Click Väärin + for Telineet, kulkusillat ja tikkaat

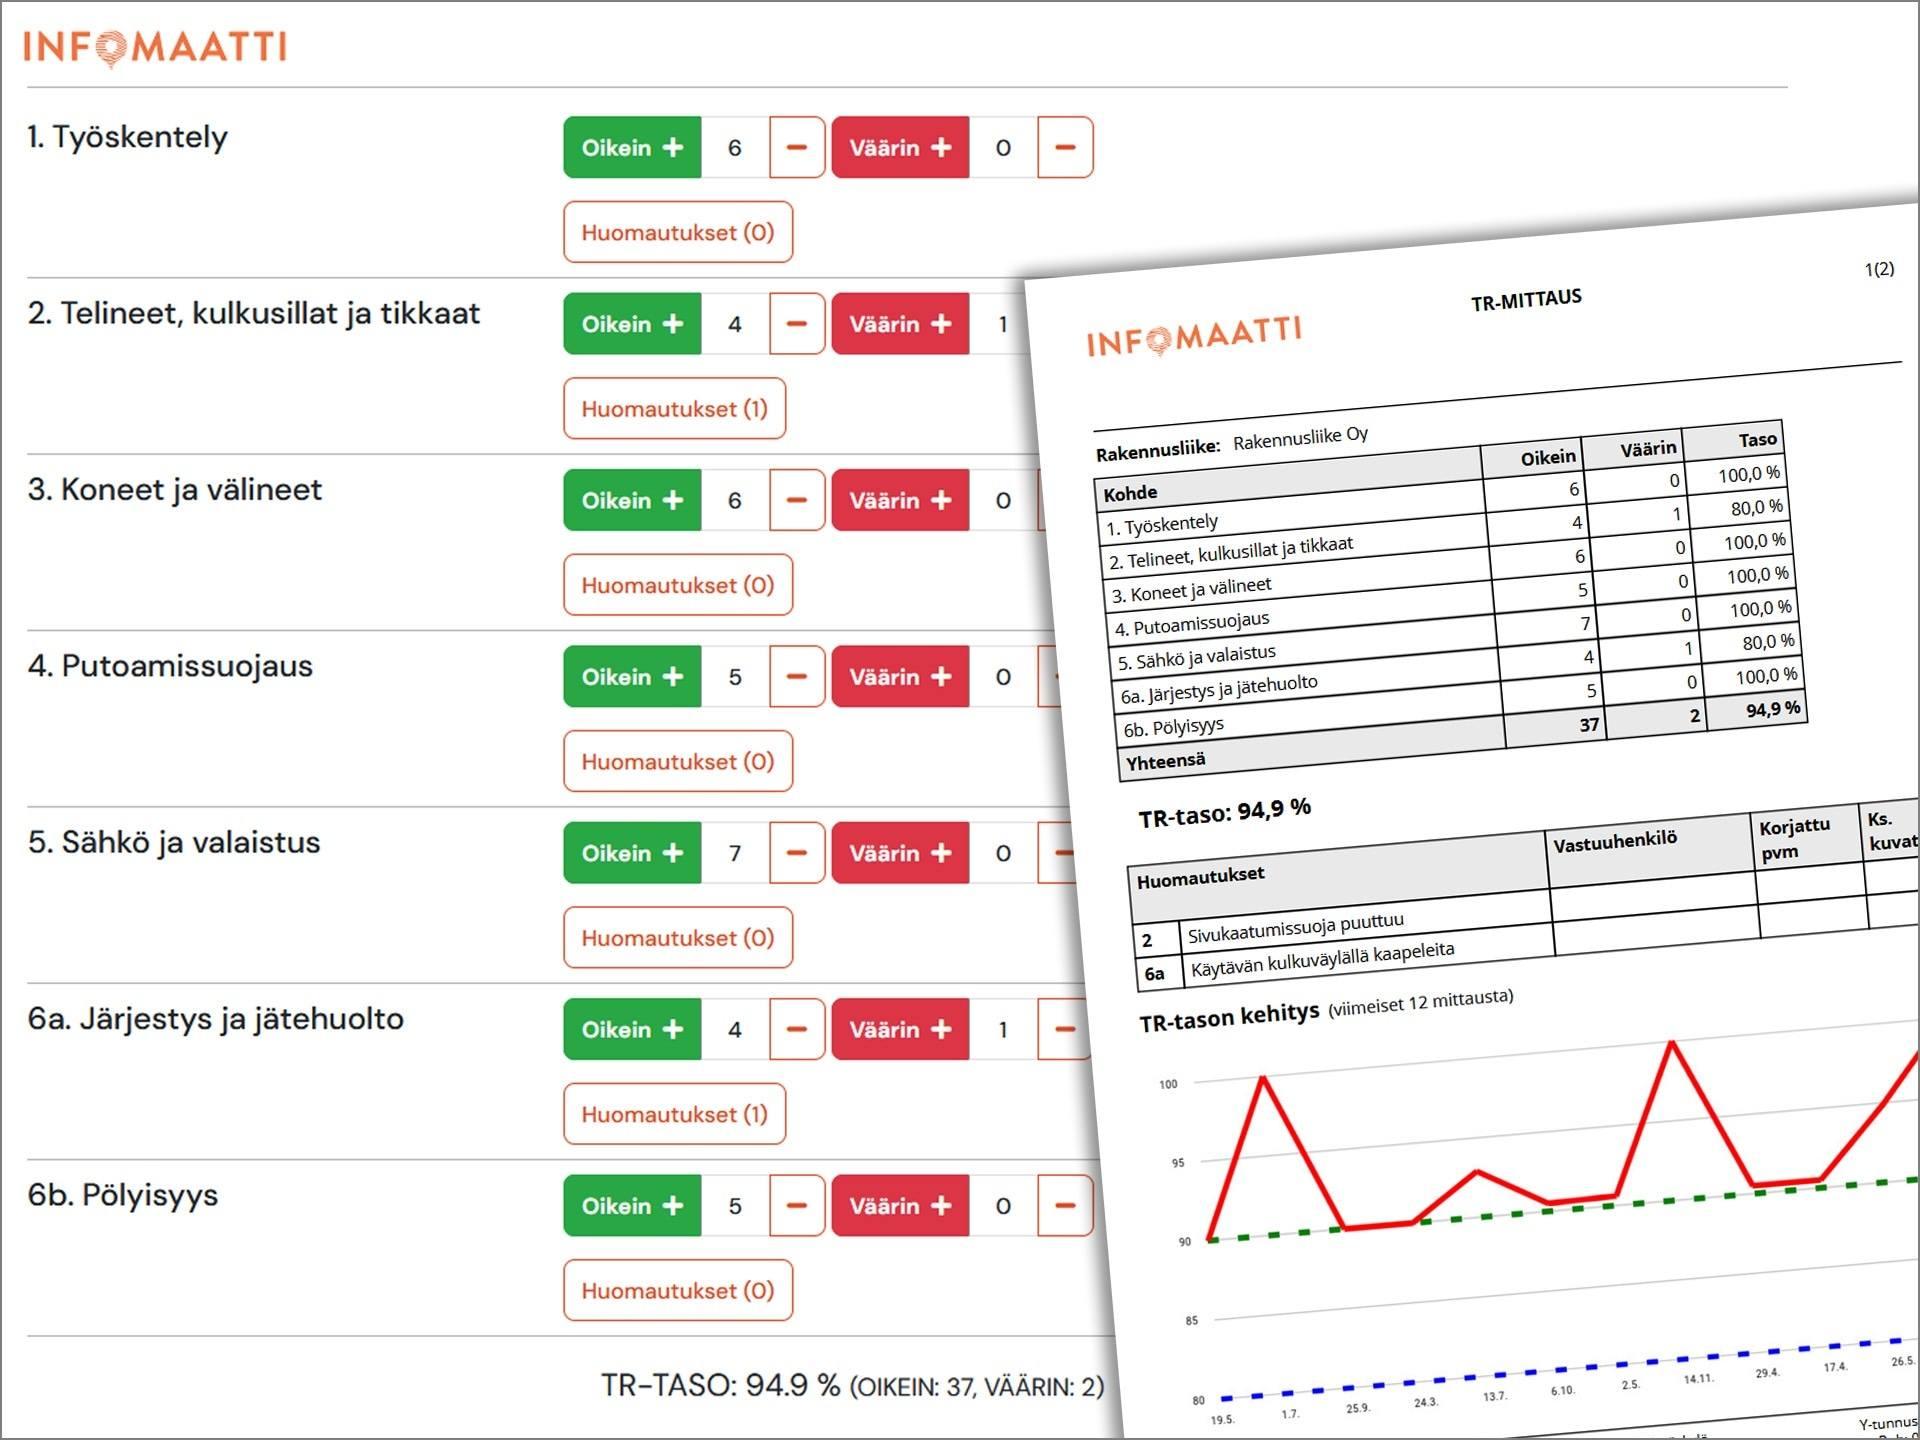click(x=900, y=324)
